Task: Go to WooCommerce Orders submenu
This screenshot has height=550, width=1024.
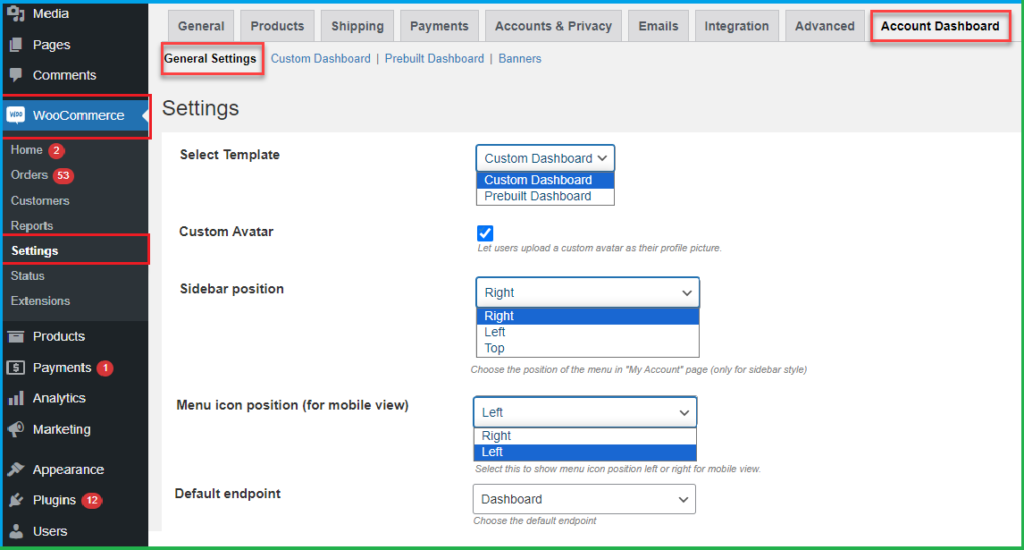Action: 29,175
